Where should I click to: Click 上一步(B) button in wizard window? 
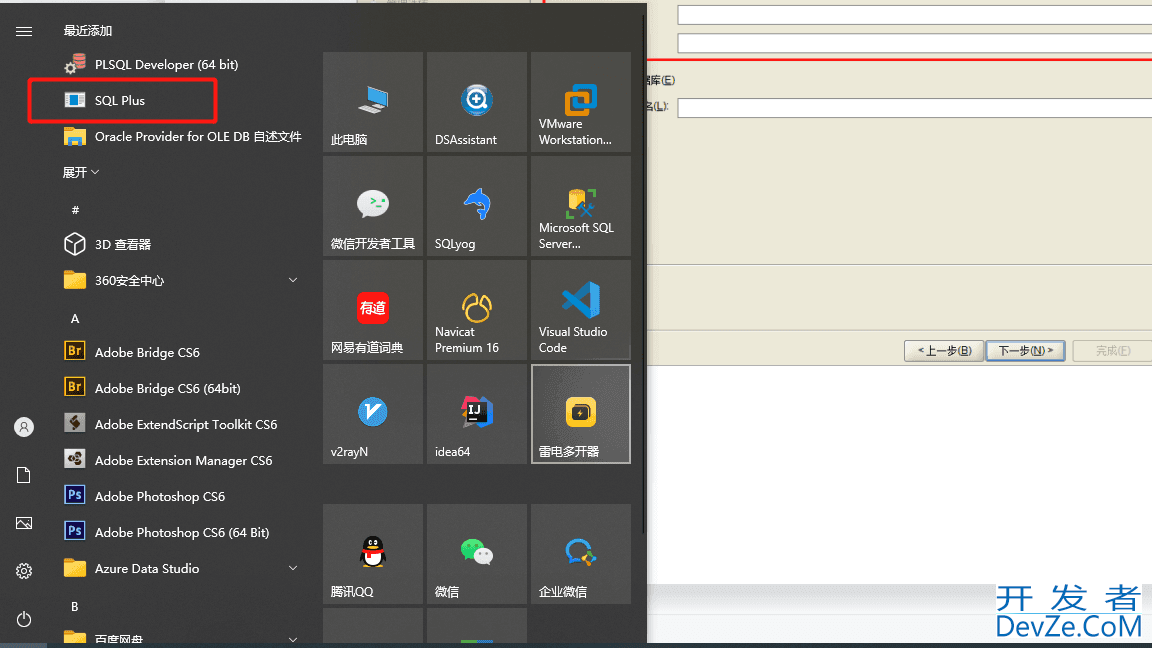click(944, 350)
